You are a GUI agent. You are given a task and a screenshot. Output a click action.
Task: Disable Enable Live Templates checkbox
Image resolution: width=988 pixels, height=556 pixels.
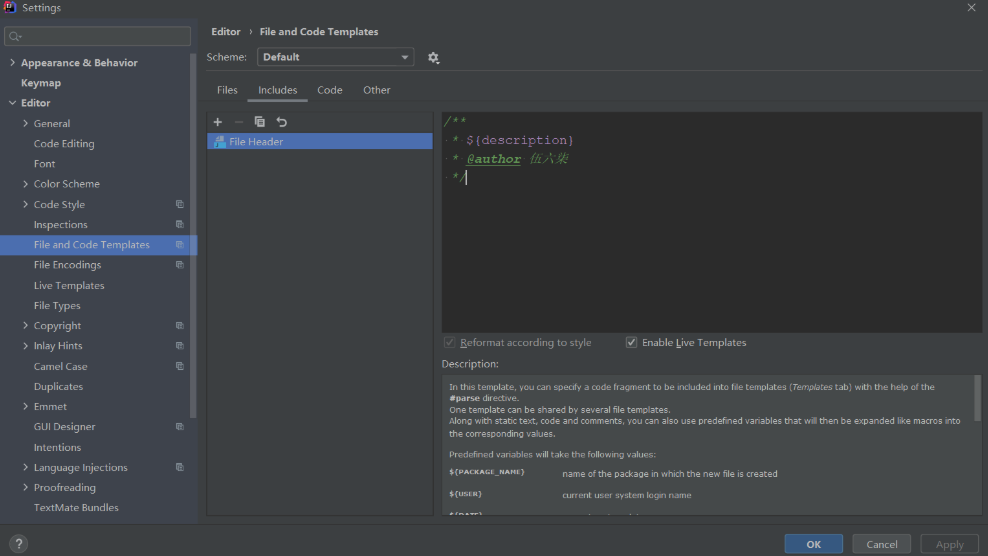pos(631,342)
